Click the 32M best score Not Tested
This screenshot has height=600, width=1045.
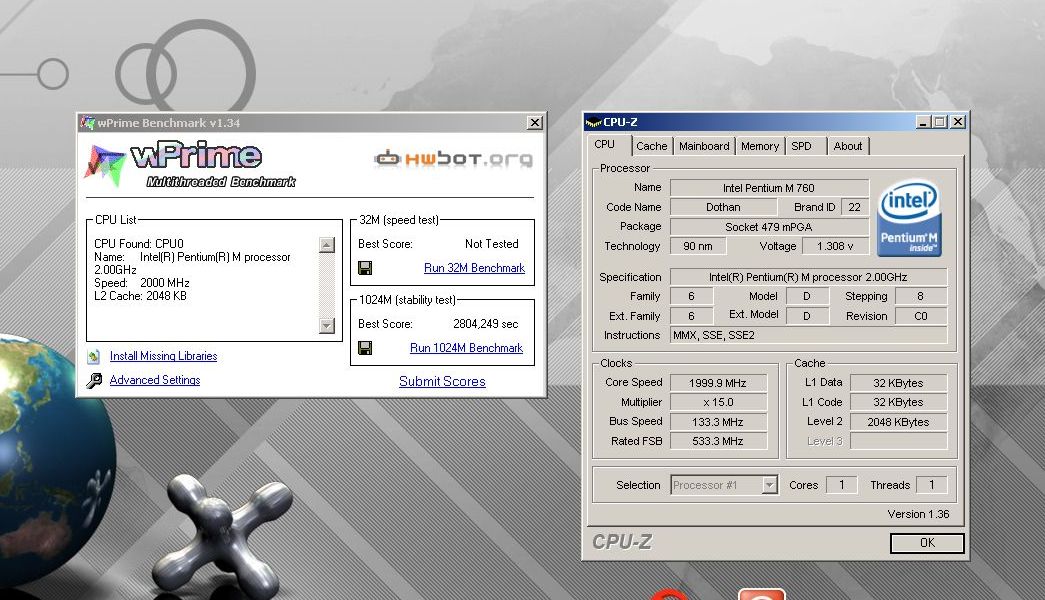point(492,244)
